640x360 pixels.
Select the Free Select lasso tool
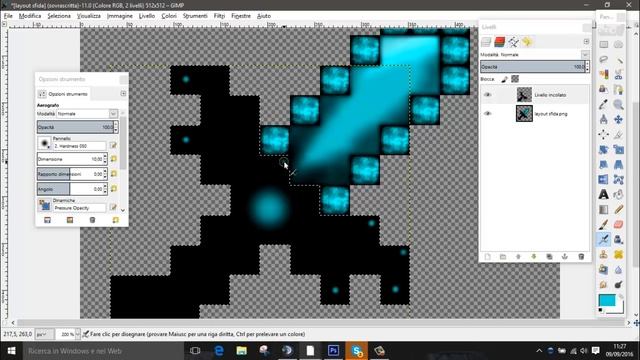[x=604, y=60]
